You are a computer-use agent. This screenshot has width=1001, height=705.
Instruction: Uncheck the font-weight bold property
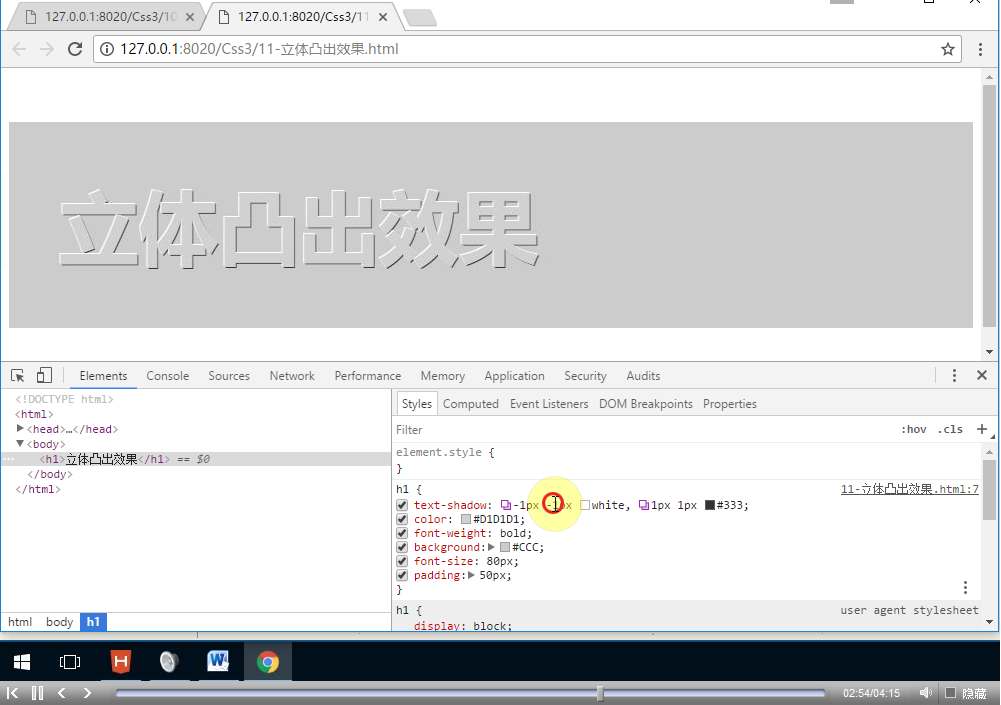(x=402, y=533)
